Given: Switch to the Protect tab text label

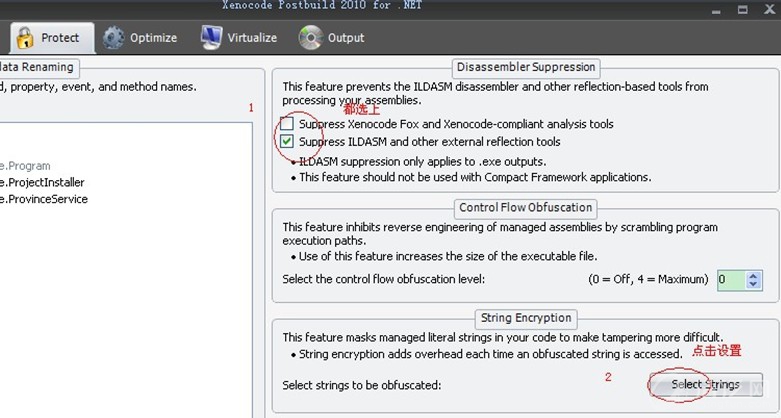Looking at the screenshot, I should [60, 38].
